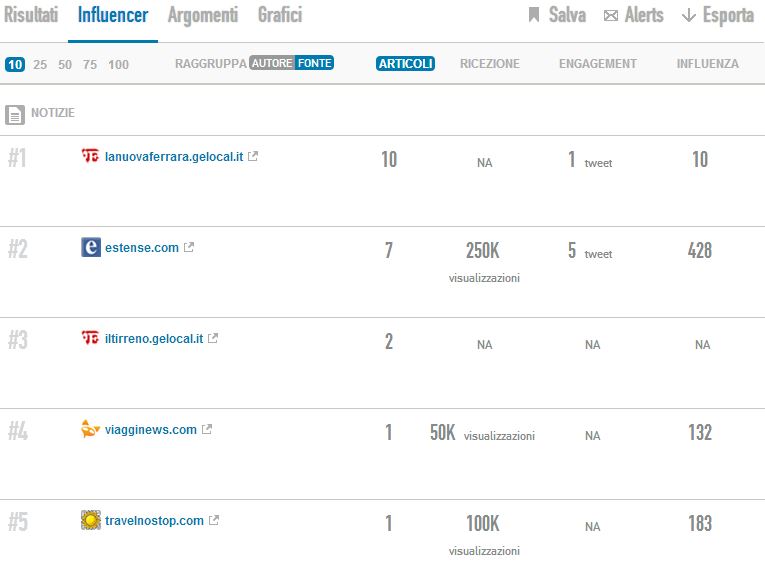765x561 pixels.
Task: Click the Salva bookmark icon
Action: pyautogui.click(x=534, y=15)
